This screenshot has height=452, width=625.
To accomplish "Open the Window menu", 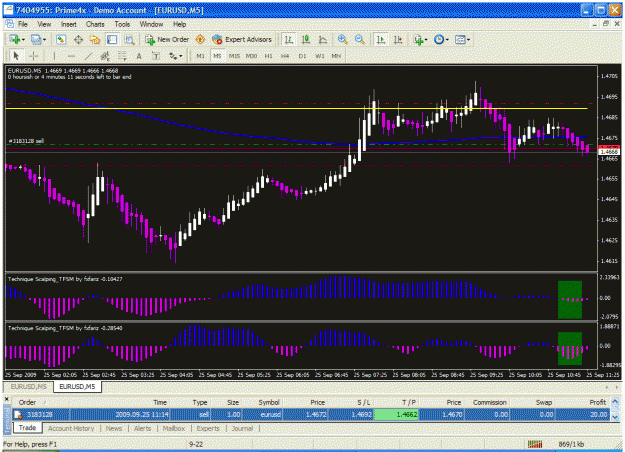I will [151, 24].
